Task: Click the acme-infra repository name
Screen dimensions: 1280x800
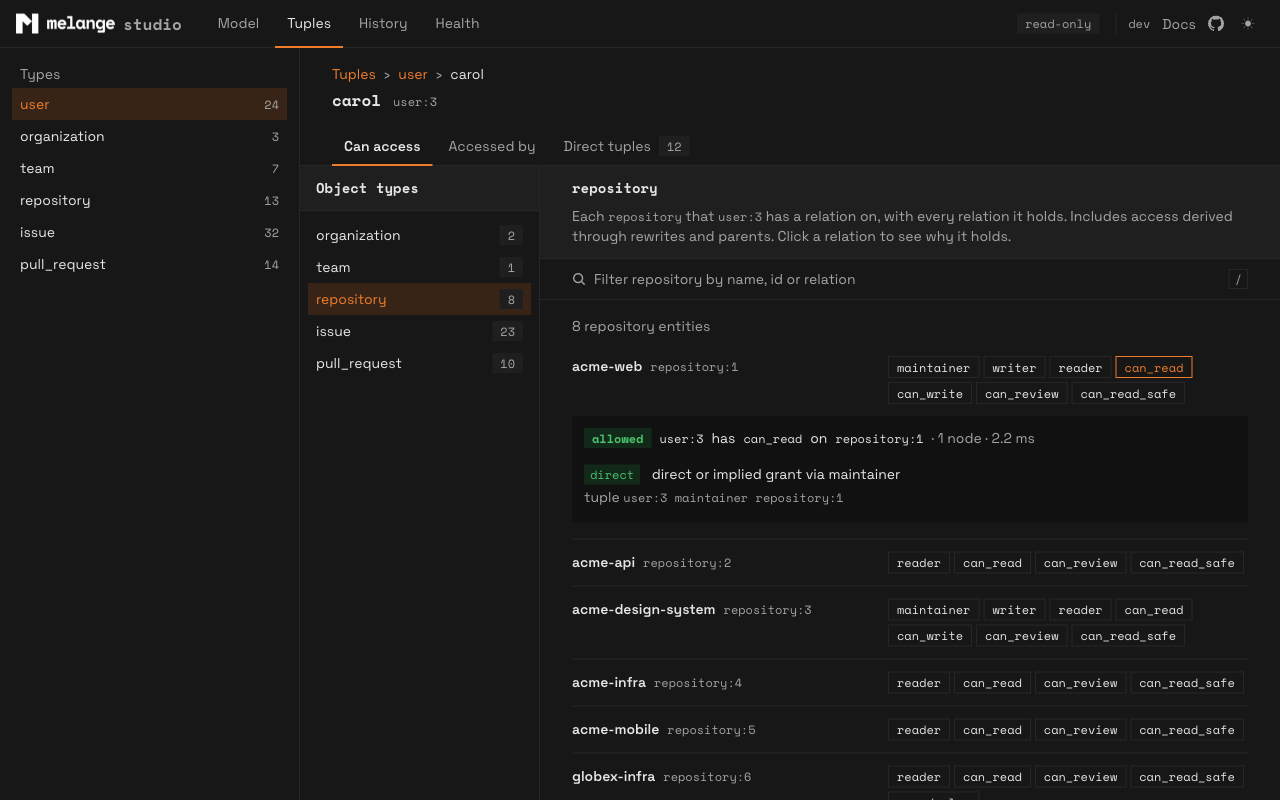Action: [609, 683]
